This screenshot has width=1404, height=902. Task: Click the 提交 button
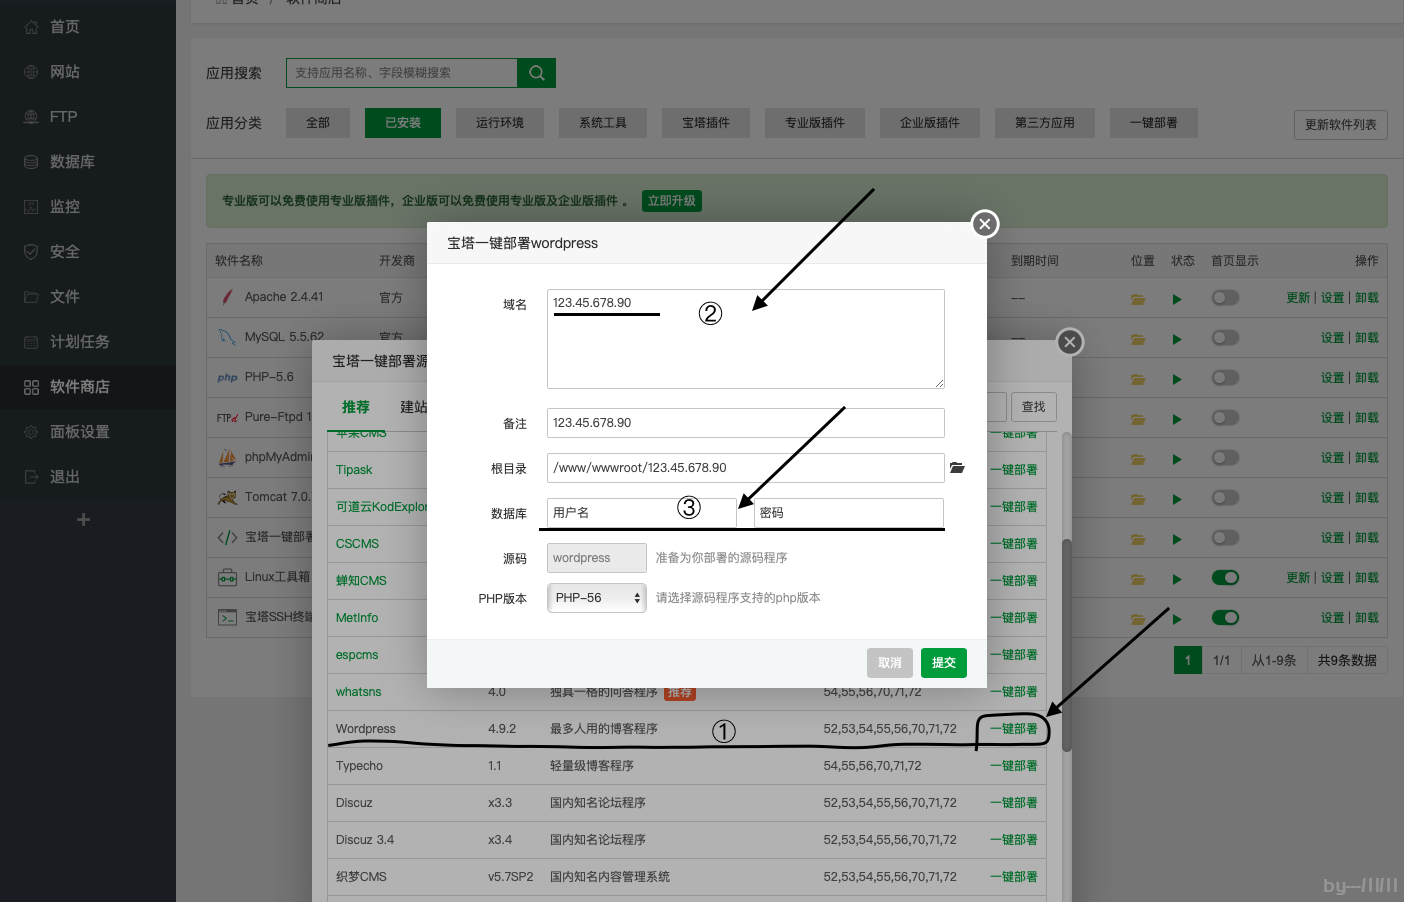[x=944, y=663]
